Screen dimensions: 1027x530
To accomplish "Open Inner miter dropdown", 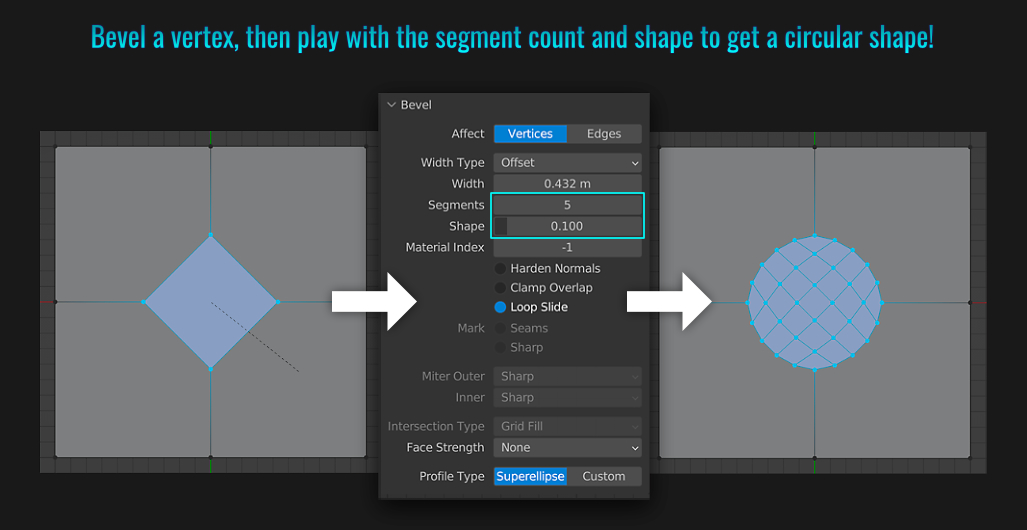I will point(567,398).
